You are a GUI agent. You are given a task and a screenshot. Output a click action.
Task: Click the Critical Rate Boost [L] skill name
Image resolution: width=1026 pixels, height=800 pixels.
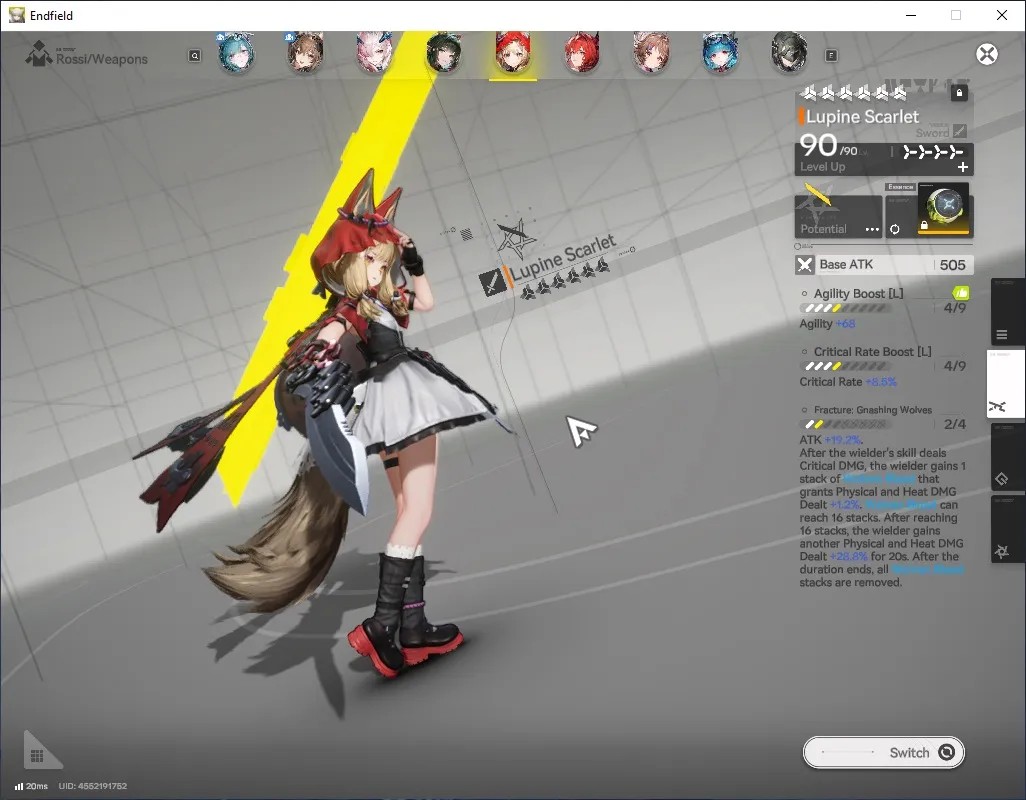click(872, 352)
